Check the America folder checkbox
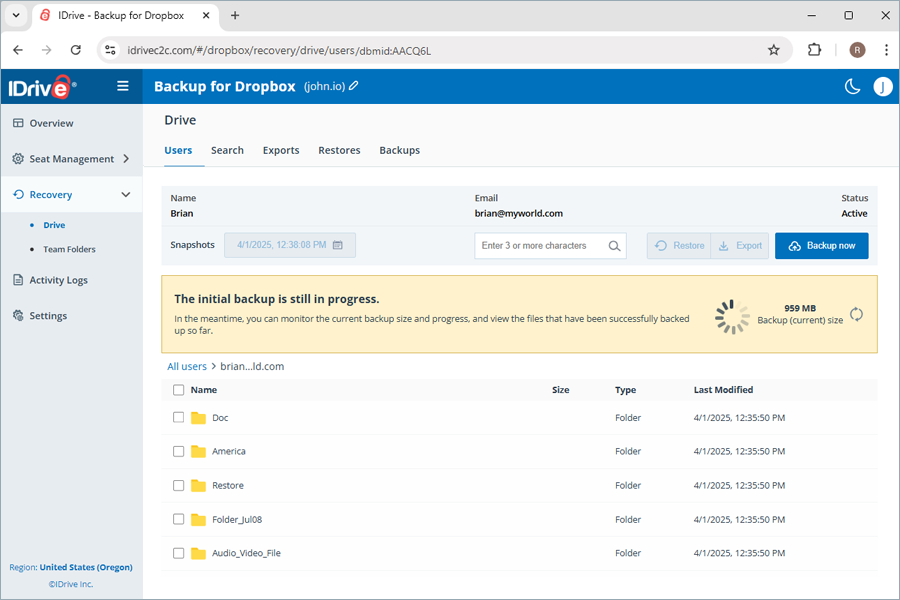900x600 pixels. point(178,451)
